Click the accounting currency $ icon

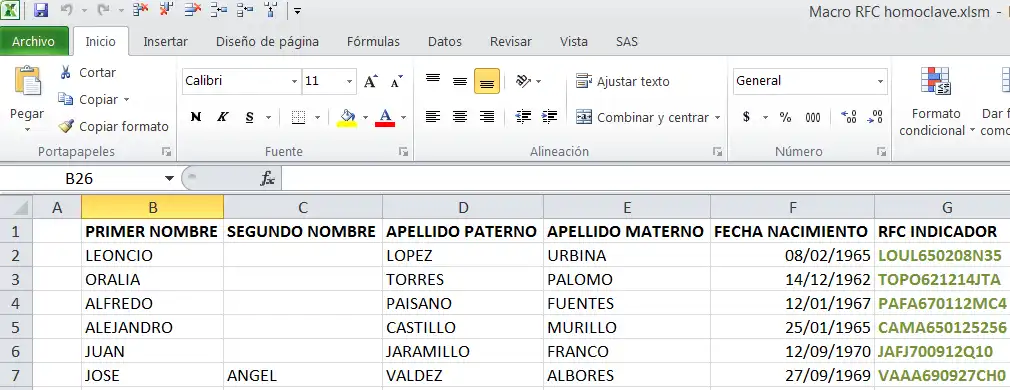747,117
